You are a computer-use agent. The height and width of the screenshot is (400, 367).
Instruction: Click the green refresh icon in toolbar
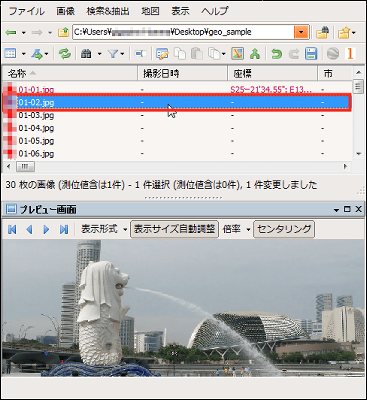[x=65, y=53]
